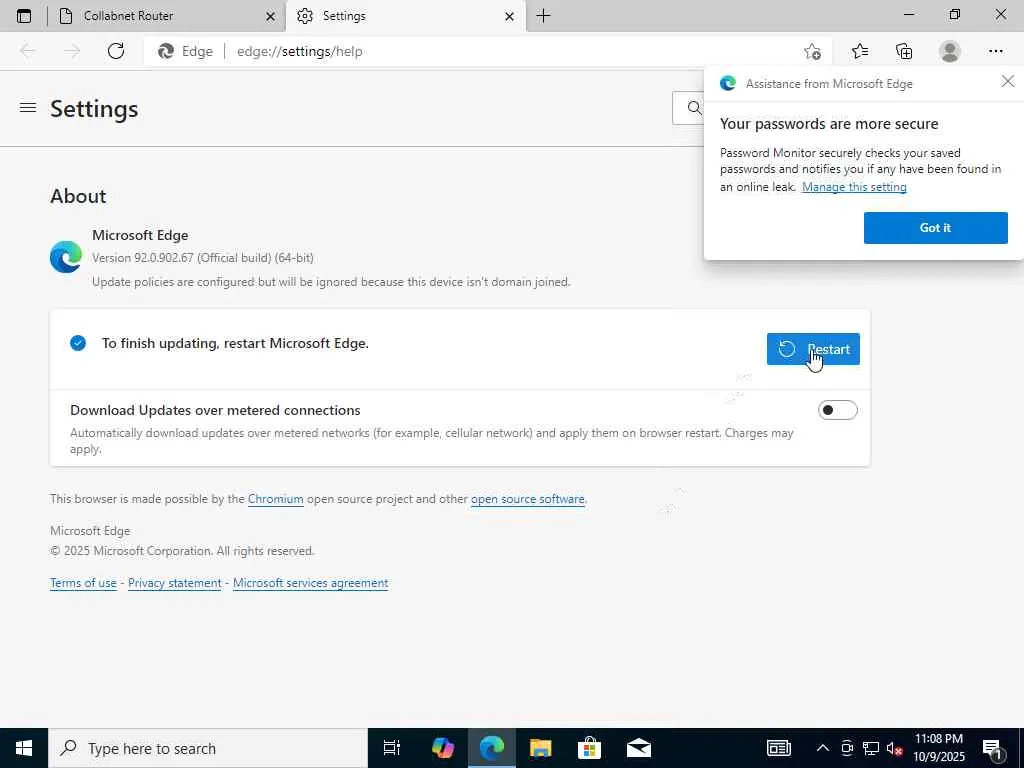Screen dimensions: 1024x768
Task: Open Task View on the taskbar
Action: tap(392, 748)
